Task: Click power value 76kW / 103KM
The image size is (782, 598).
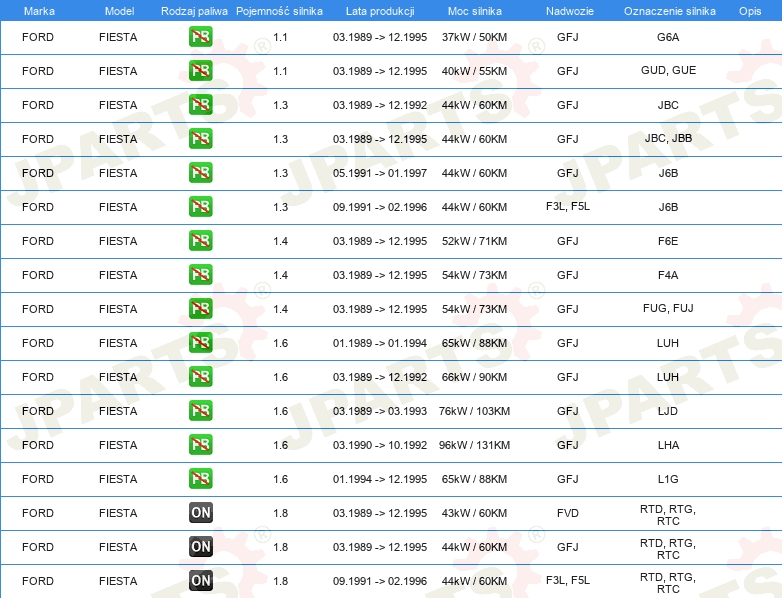Action: 474,411
